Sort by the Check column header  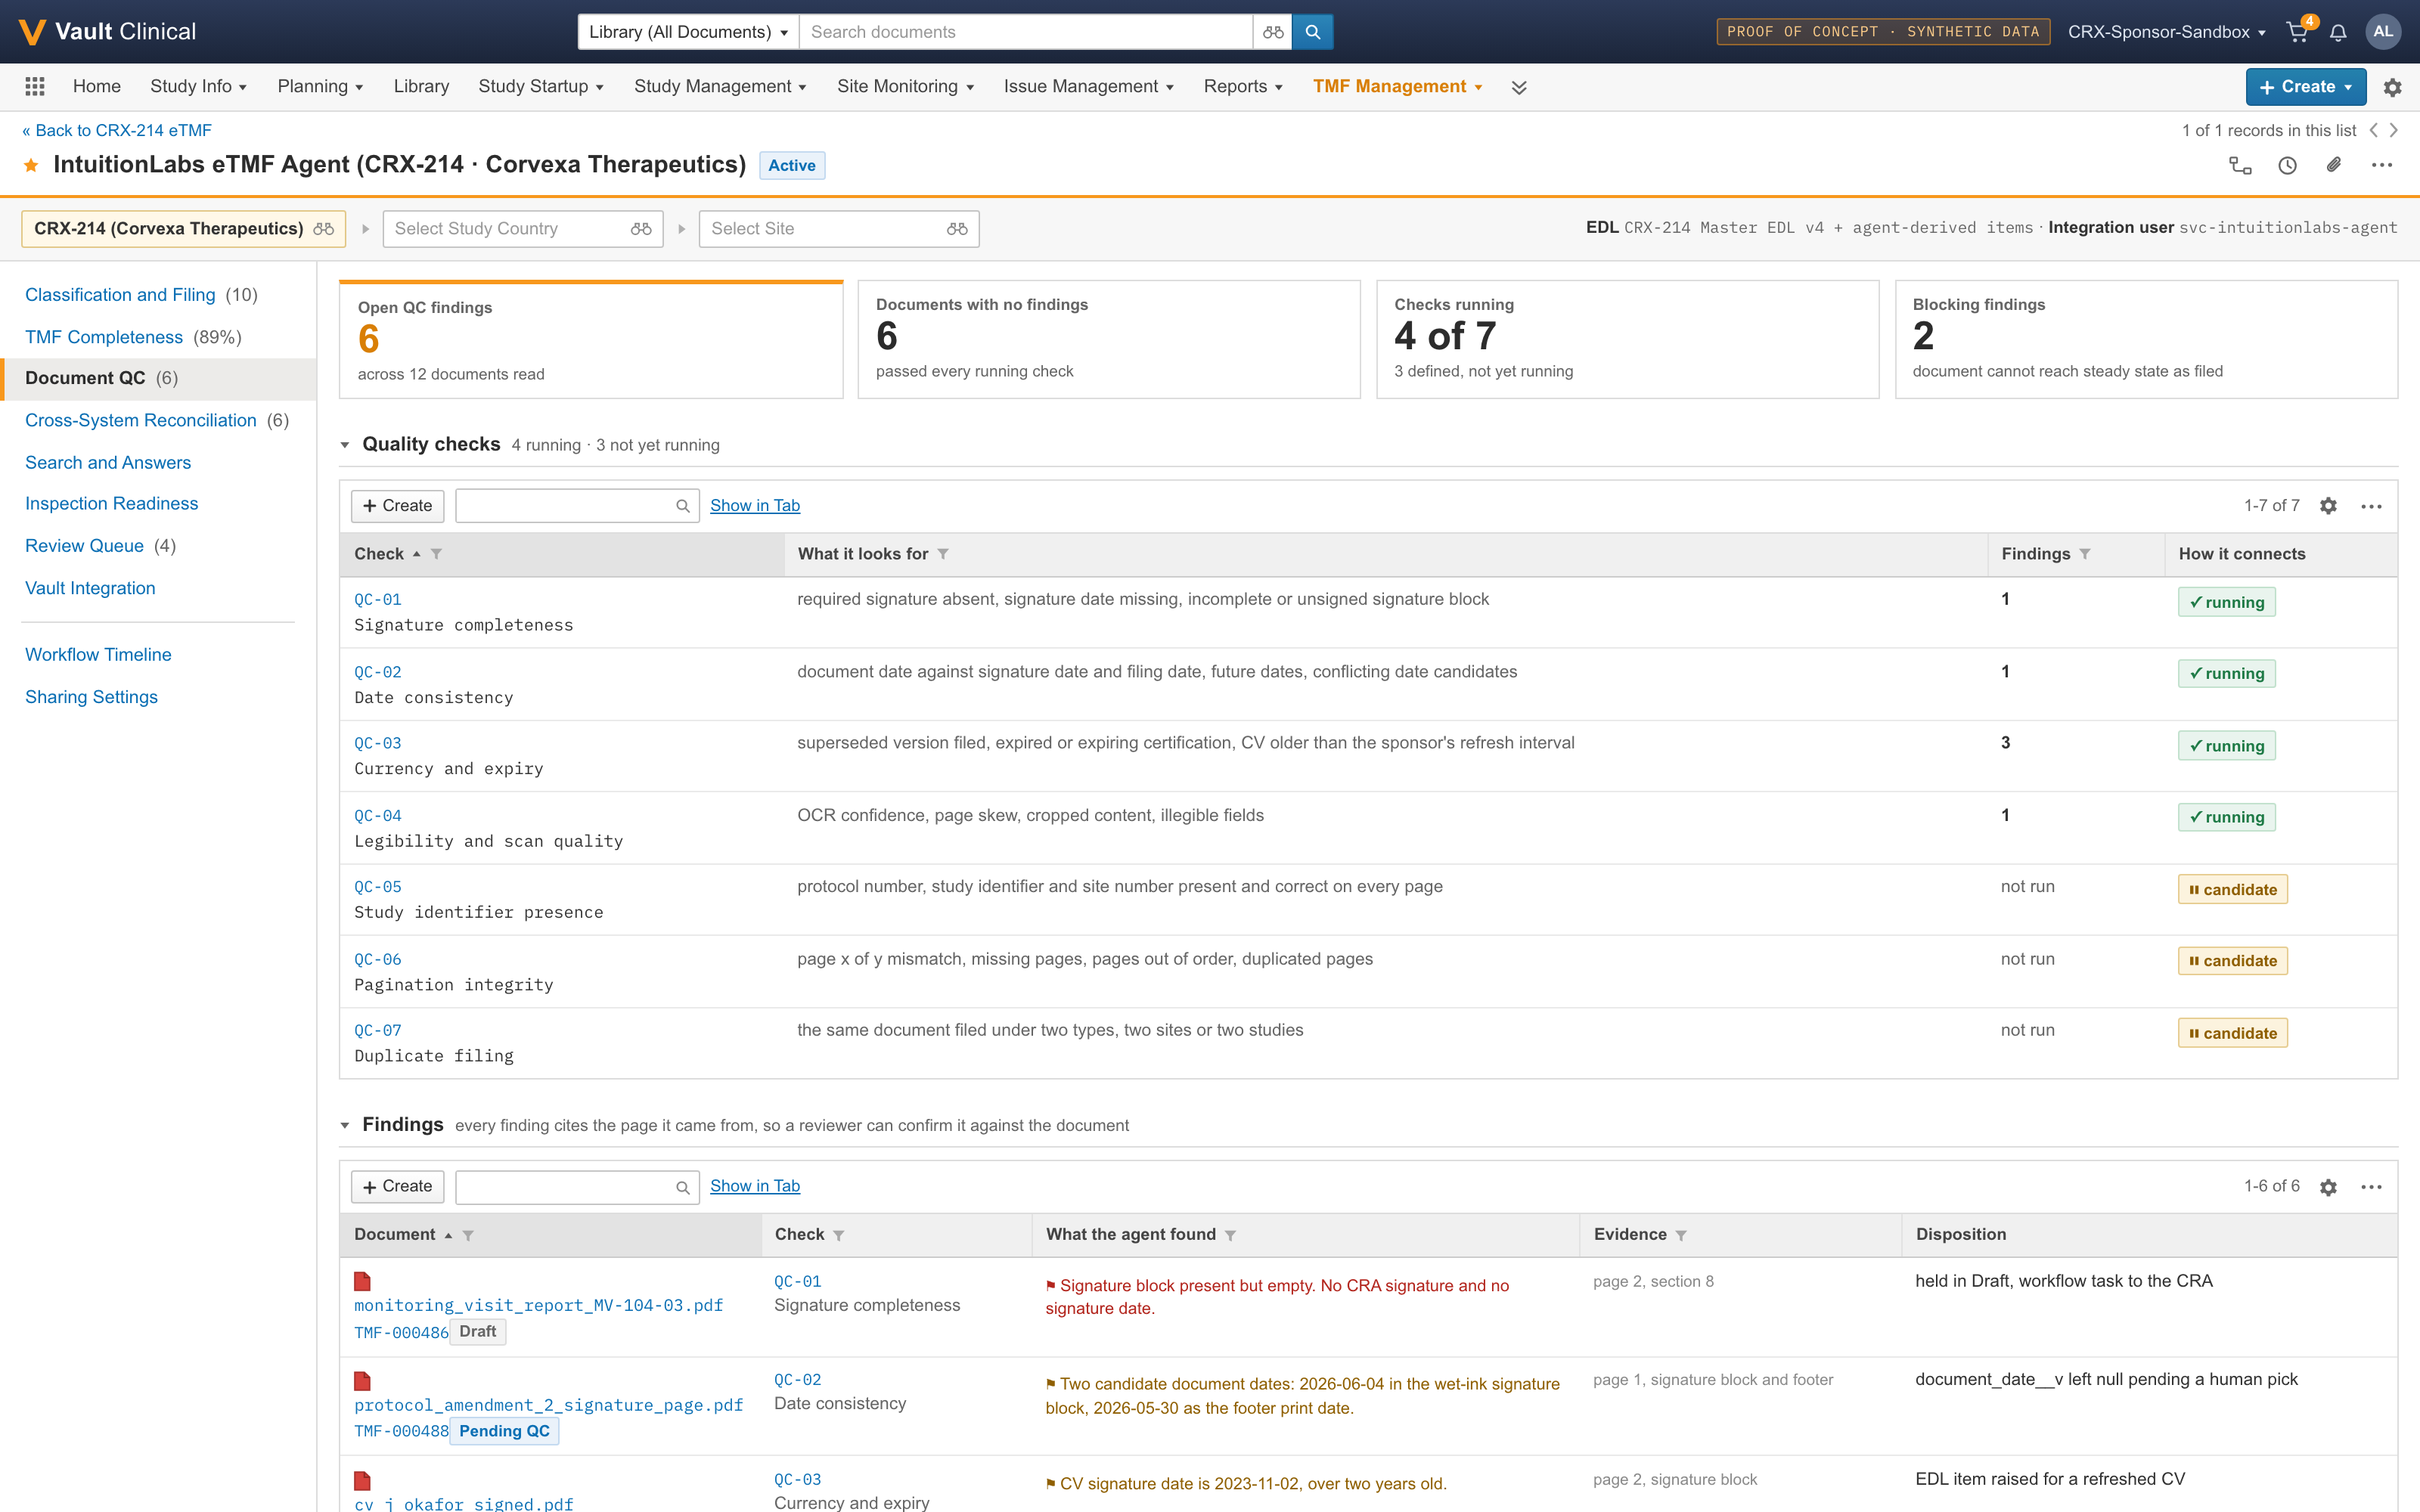point(379,554)
